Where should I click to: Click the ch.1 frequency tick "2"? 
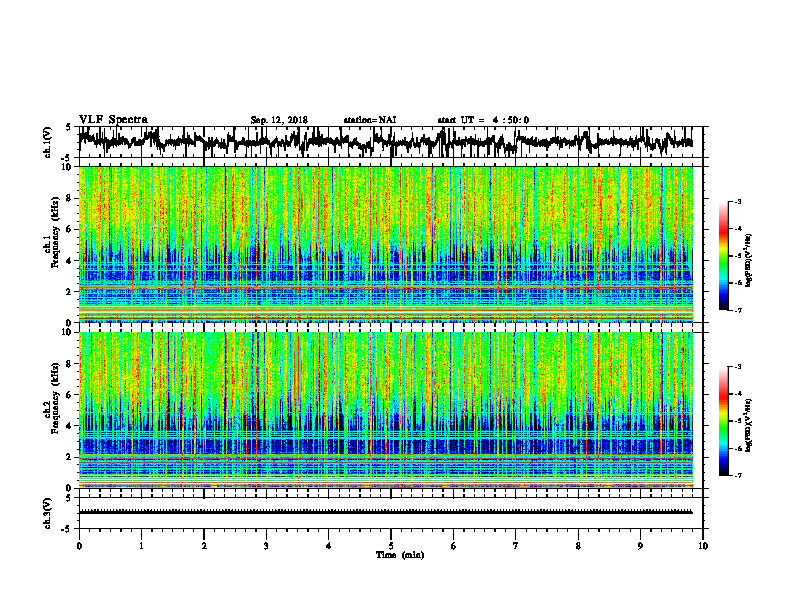[x=69, y=292]
